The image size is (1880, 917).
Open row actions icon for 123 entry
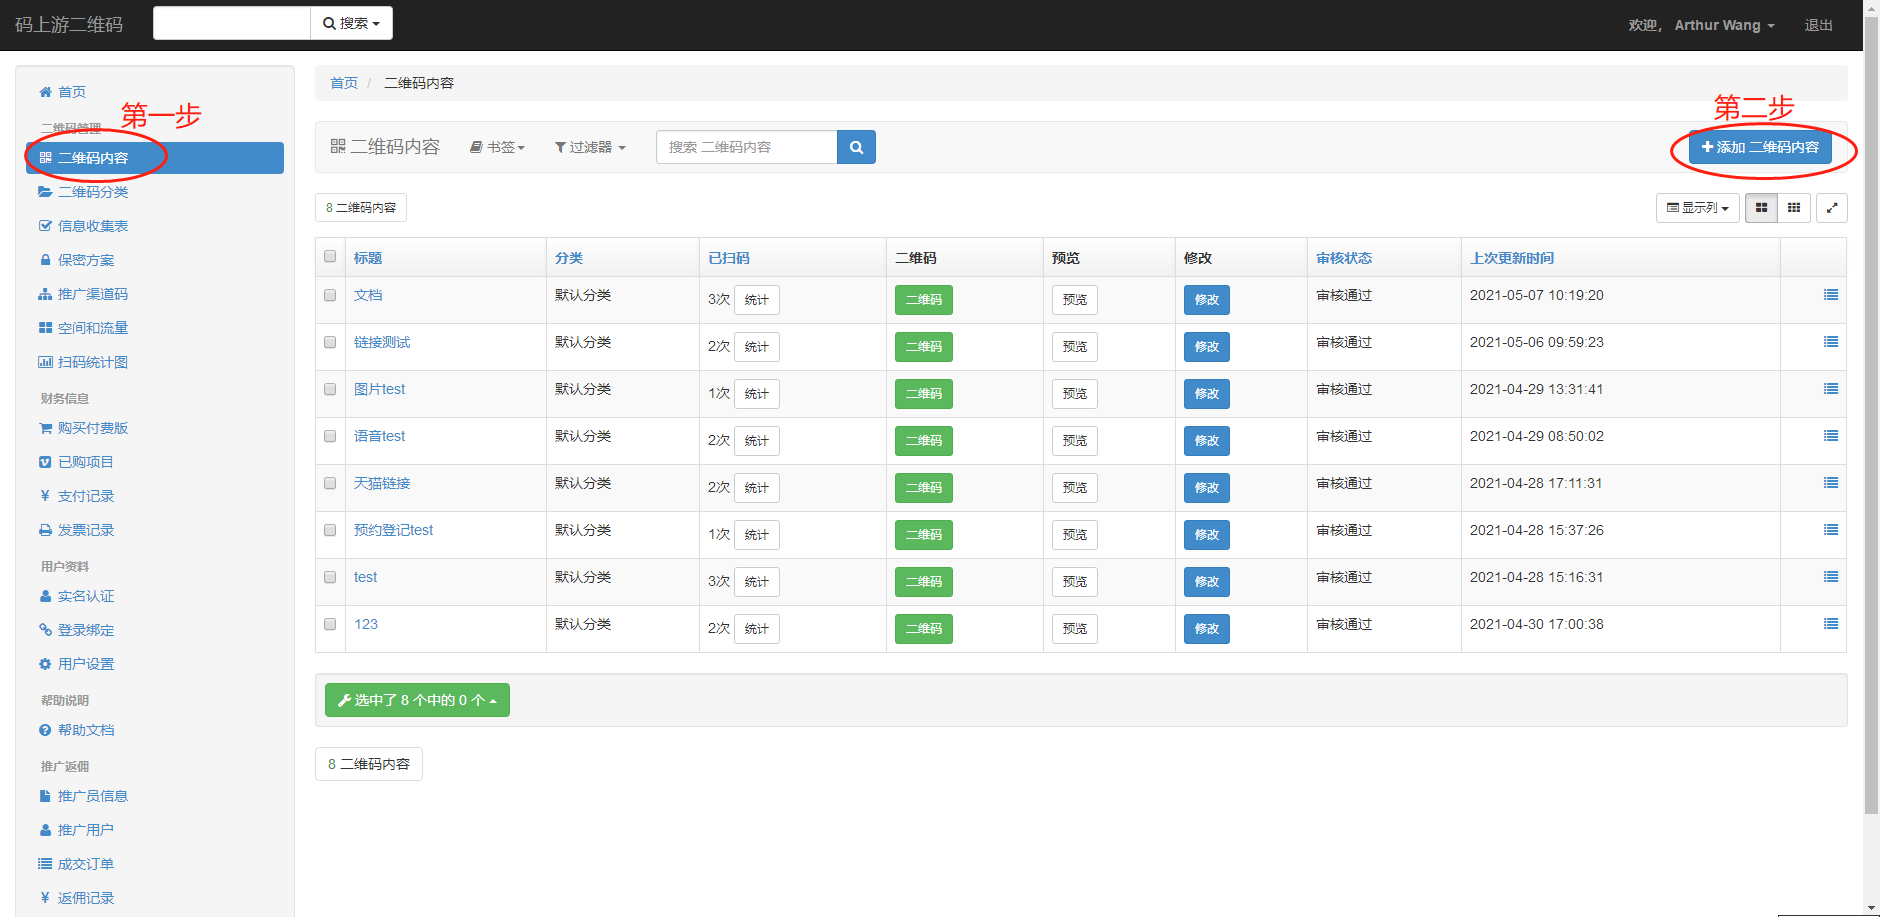pyautogui.click(x=1830, y=624)
